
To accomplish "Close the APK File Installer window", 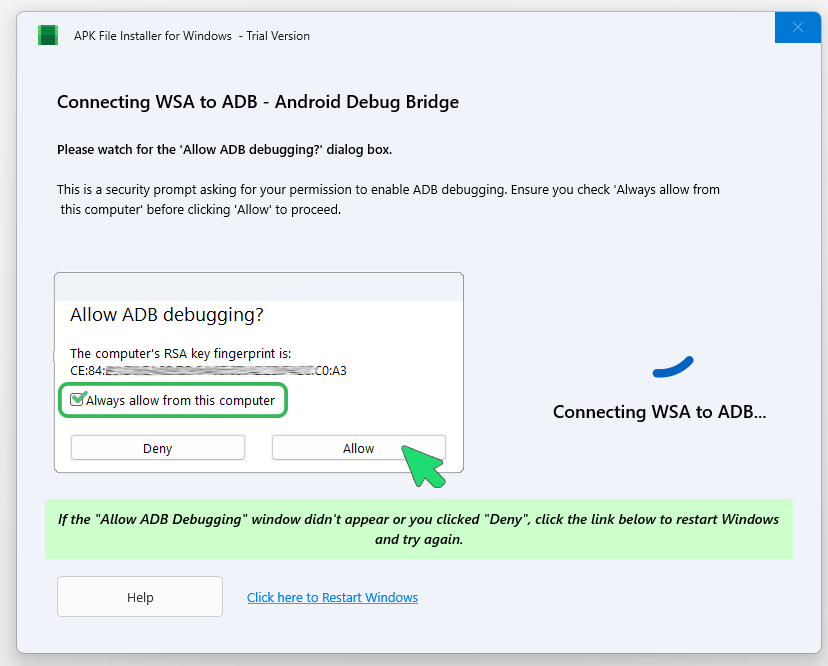I will tap(798, 28).
